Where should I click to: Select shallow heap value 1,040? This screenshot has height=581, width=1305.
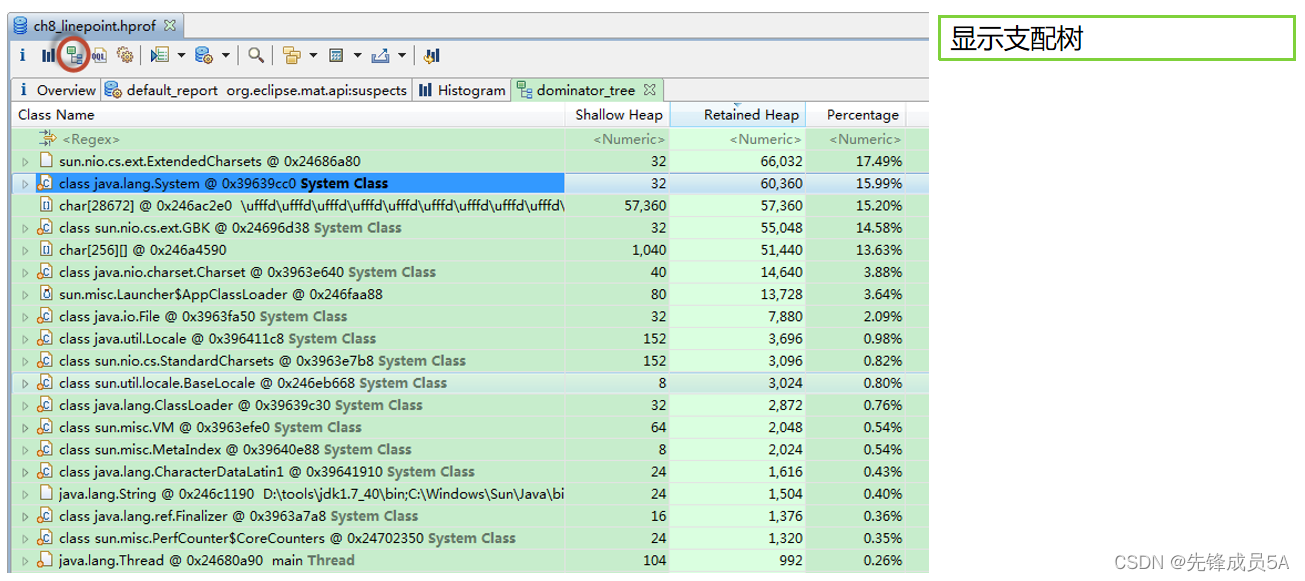(649, 249)
